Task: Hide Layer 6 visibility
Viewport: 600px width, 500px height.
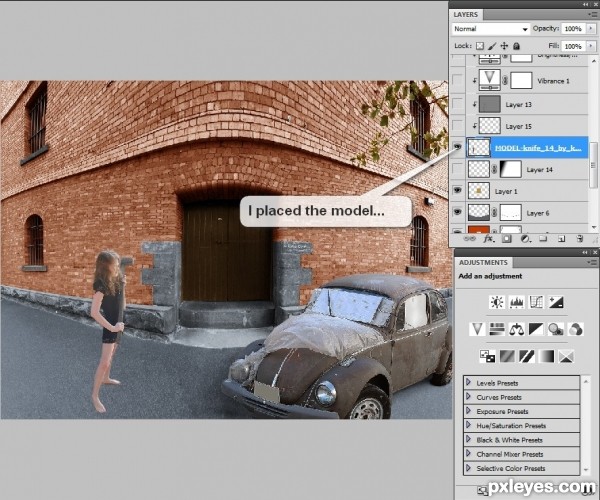Action: [x=457, y=212]
